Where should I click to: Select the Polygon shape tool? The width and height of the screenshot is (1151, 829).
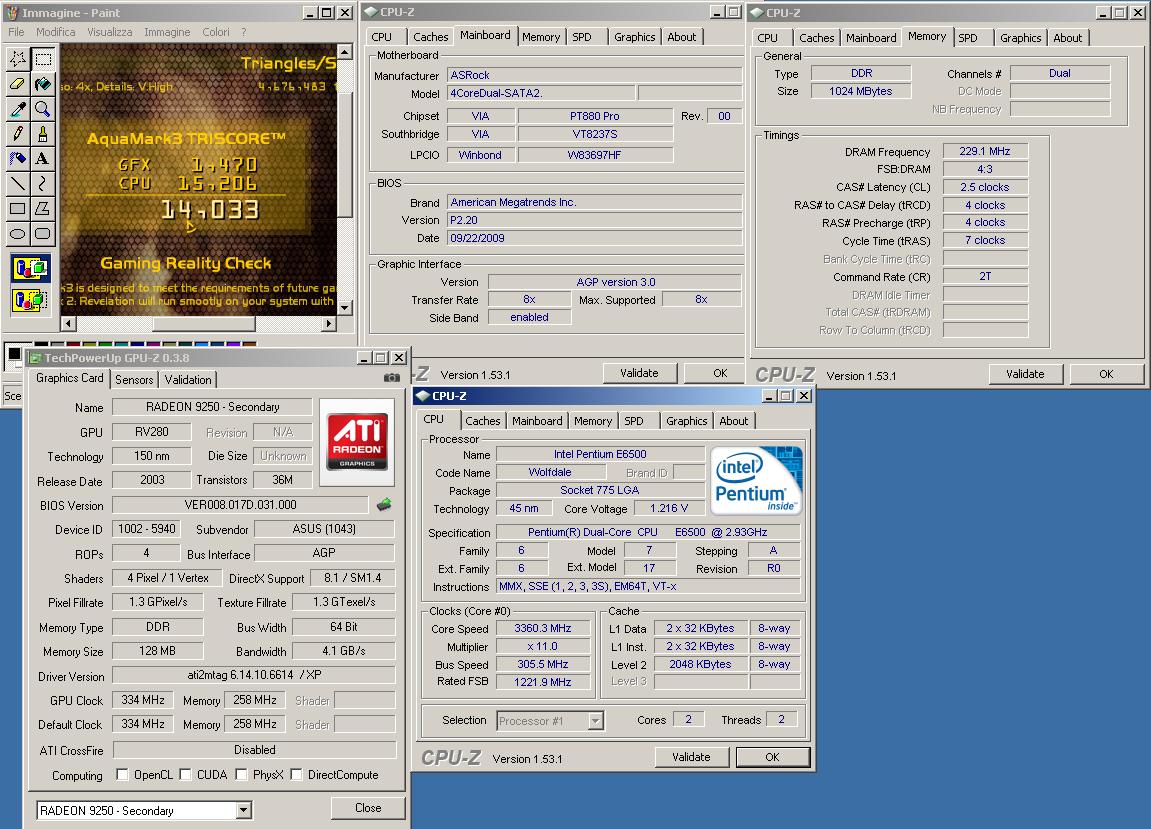click(43, 209)
